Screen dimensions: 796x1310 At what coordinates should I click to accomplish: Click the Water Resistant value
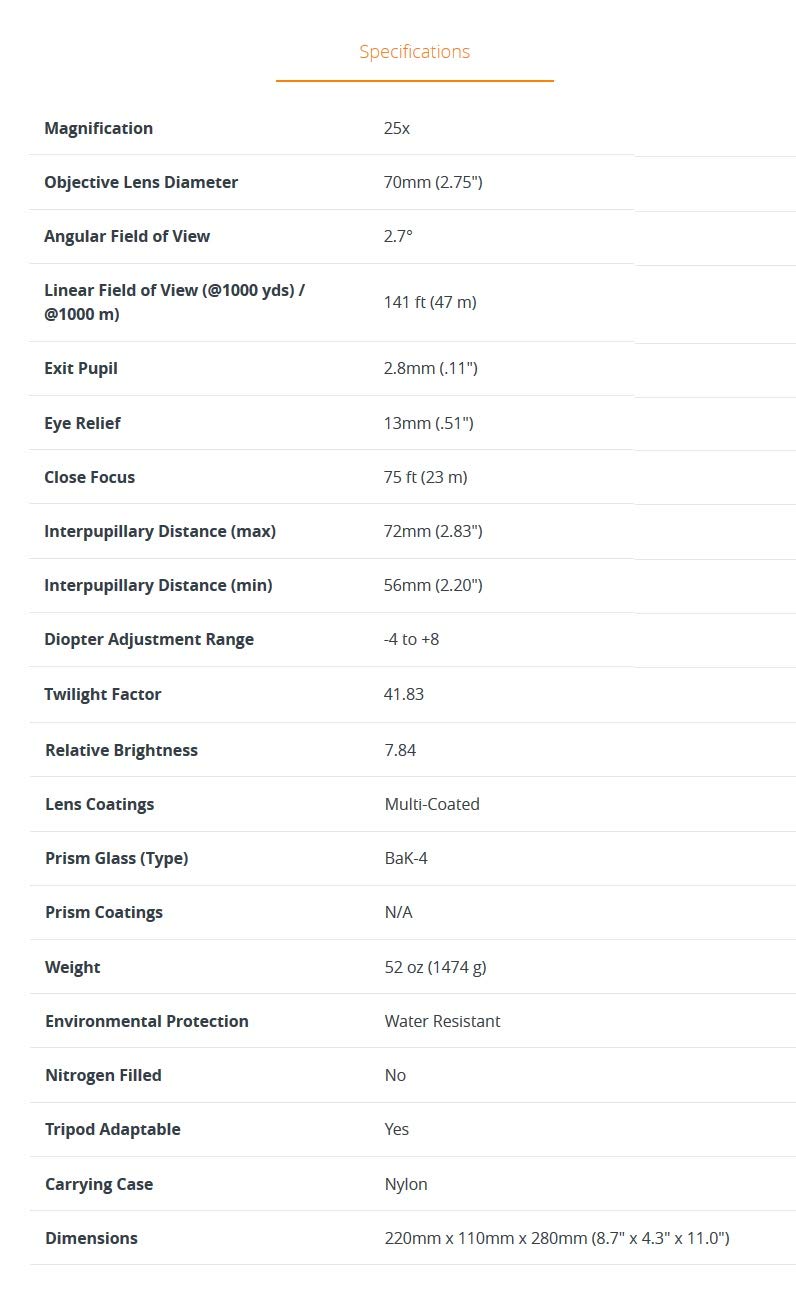point(442,1021)
